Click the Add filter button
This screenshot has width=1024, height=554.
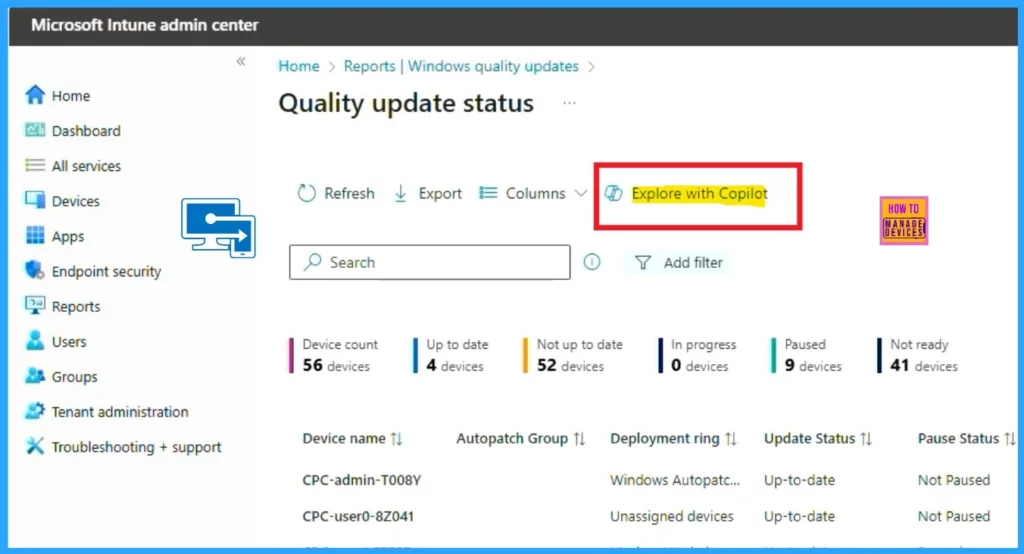point(679,263)
